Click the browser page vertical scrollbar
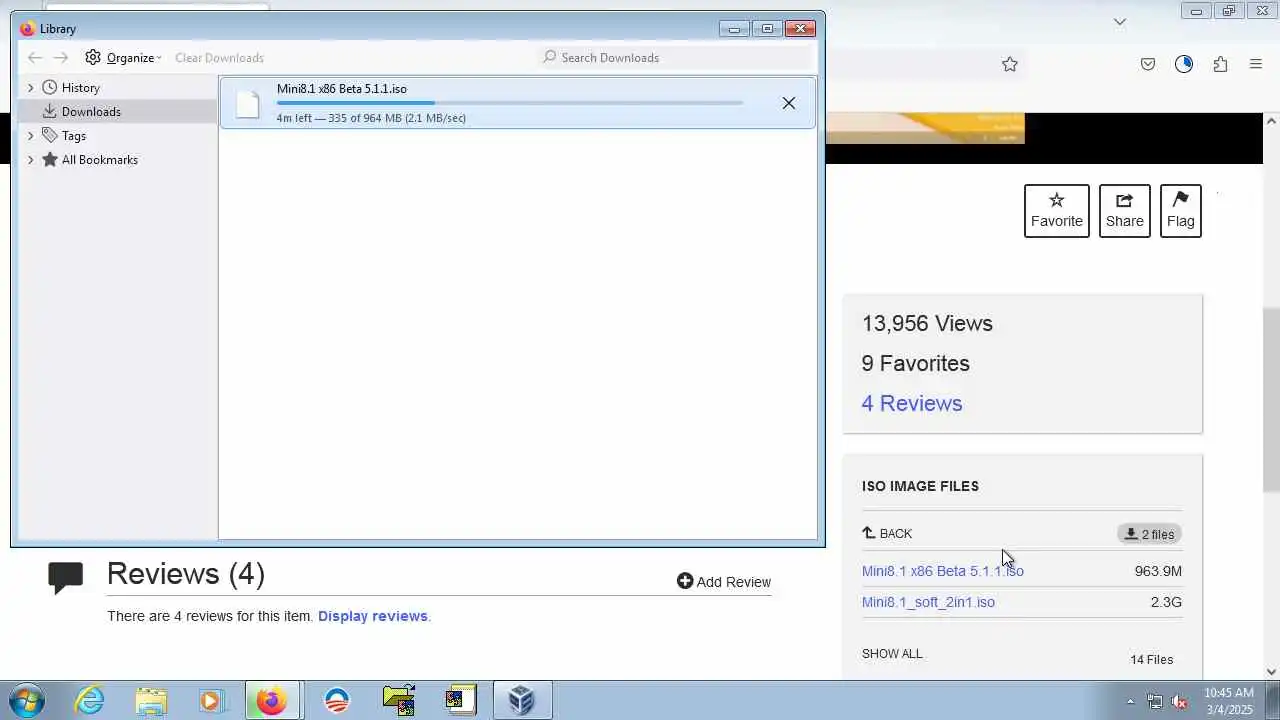1280x720 pixels. tap(1271, 400)
